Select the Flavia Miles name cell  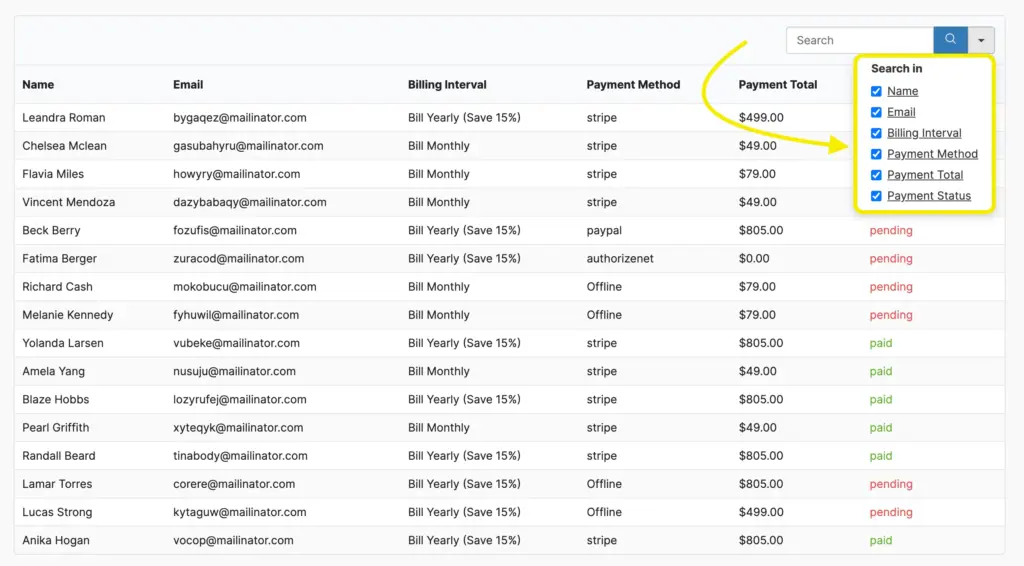tap(53, 174)
